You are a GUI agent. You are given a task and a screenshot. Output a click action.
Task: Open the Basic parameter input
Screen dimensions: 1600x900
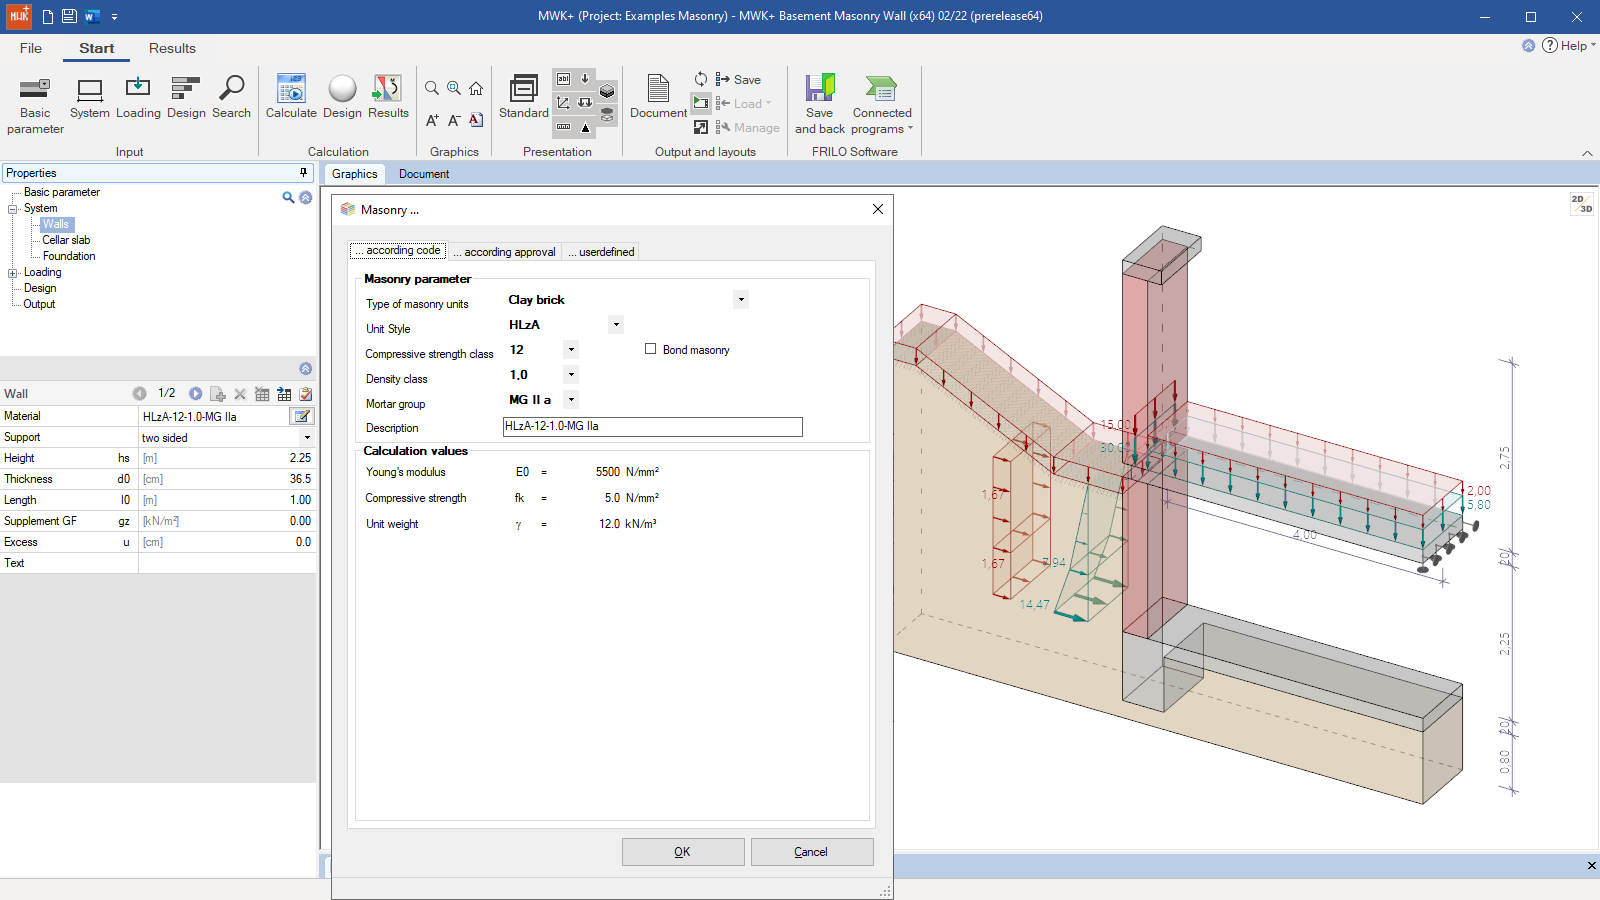pyautogui.click(x=35, y=105)
